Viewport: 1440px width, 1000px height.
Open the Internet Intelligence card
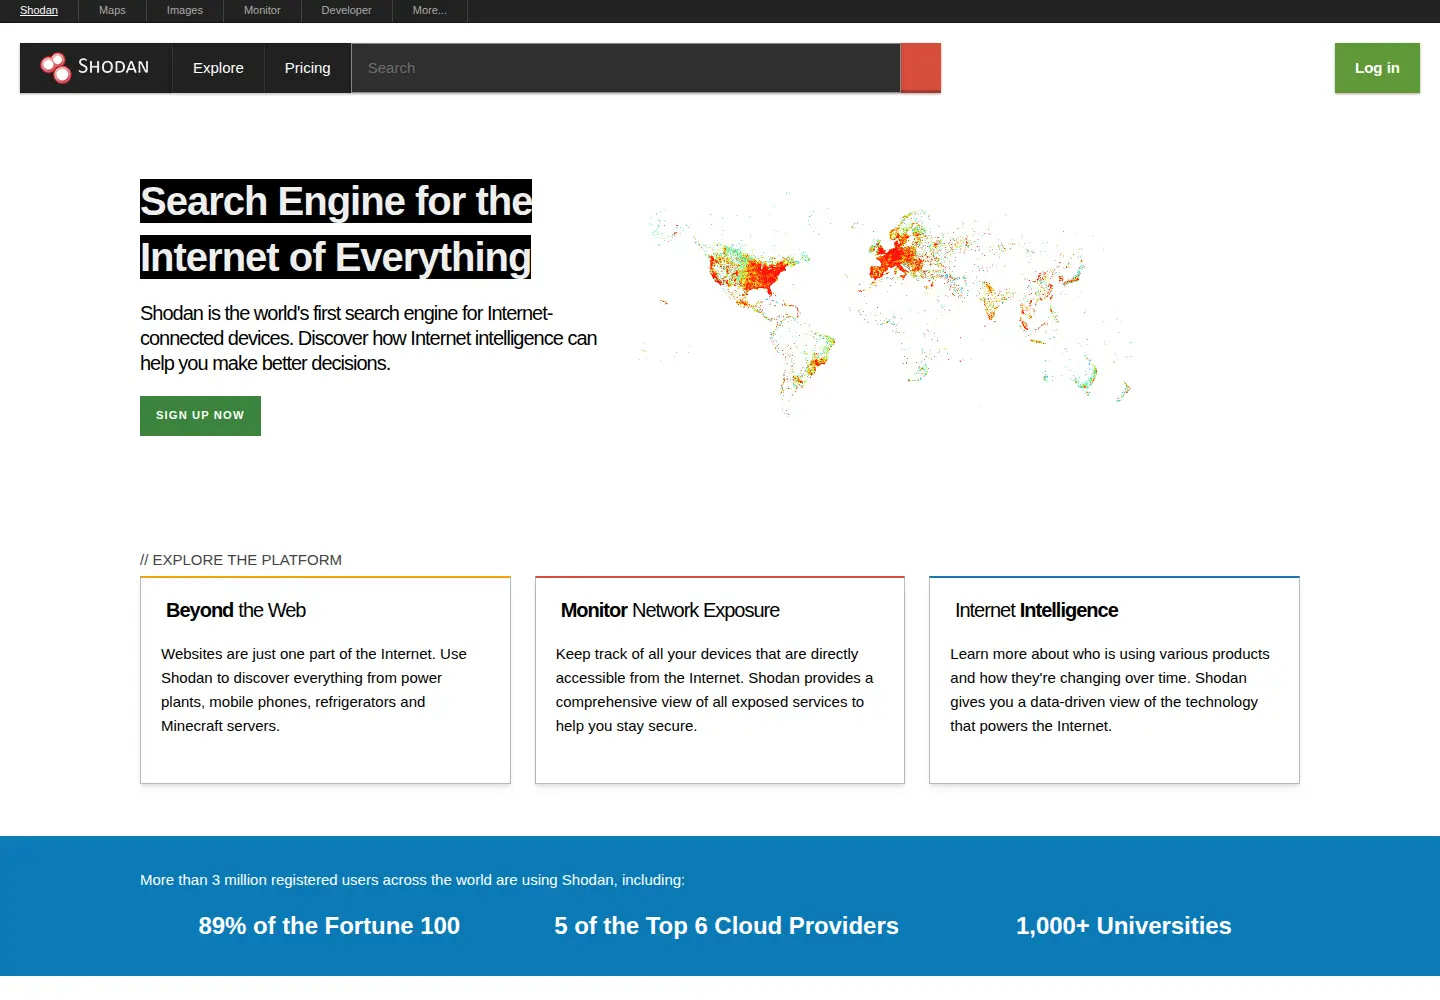tap(1114, 680)
